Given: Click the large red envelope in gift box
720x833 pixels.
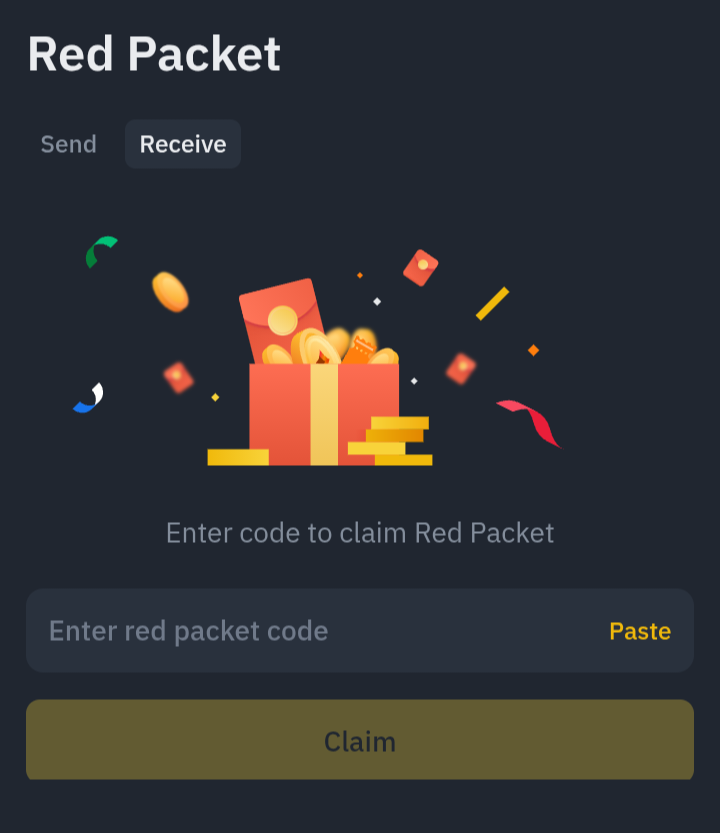Looking at the screenshot, I should [x=281, y=318].
